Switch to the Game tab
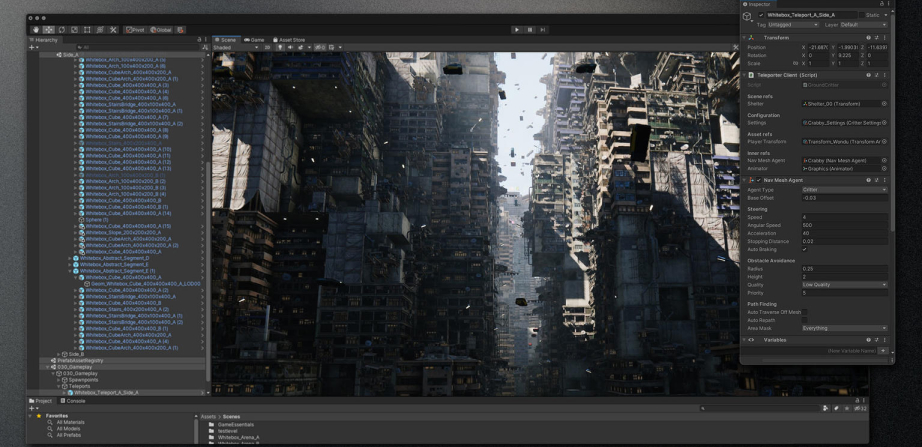Screen dimensions: 922x447 (254, 40)
